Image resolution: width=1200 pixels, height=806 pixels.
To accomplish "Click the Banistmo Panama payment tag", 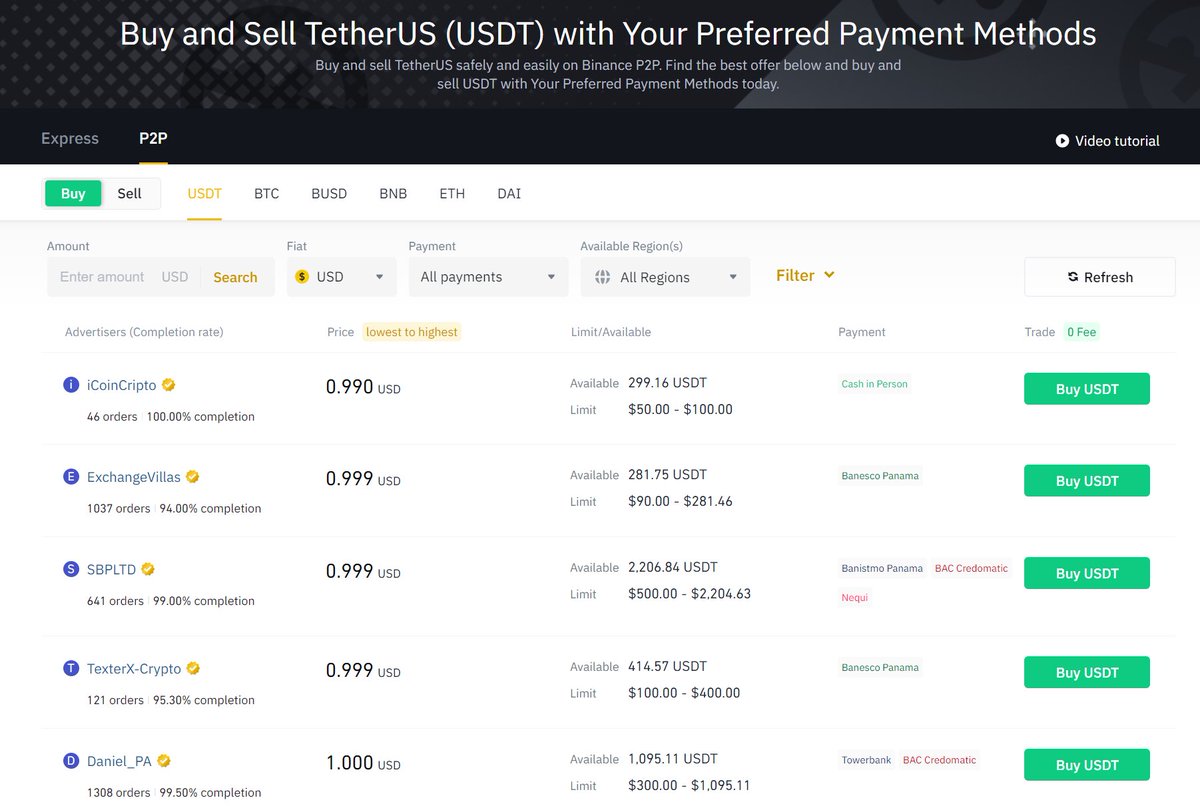I will (882, 568).
